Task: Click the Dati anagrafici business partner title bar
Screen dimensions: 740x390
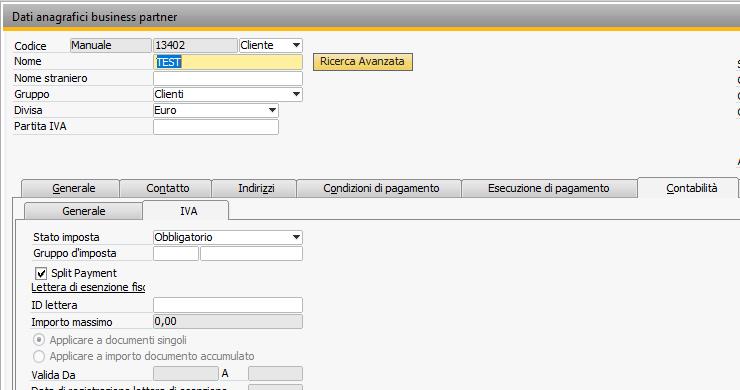Action: [371, 17]
